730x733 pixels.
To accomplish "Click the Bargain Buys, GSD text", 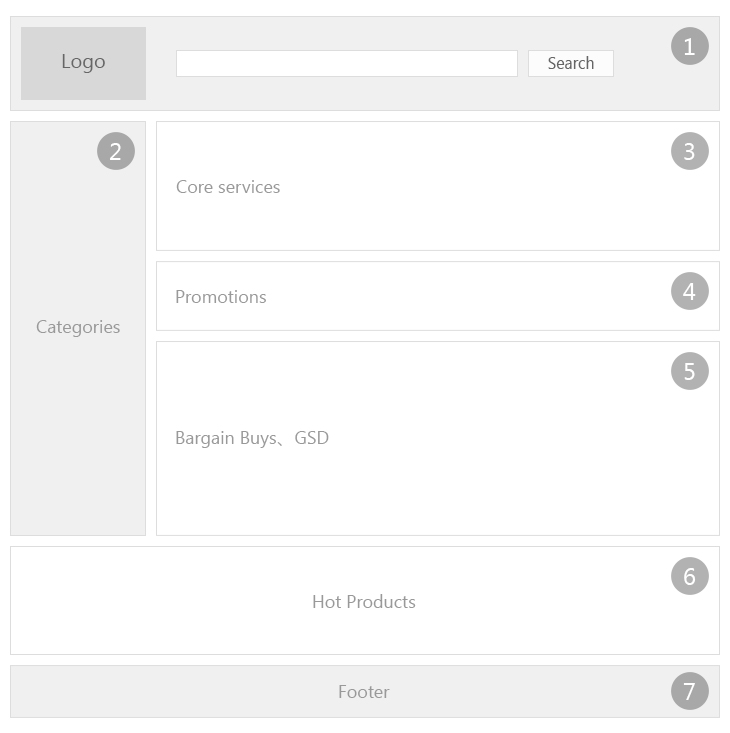I will click(x=252, y=438).
